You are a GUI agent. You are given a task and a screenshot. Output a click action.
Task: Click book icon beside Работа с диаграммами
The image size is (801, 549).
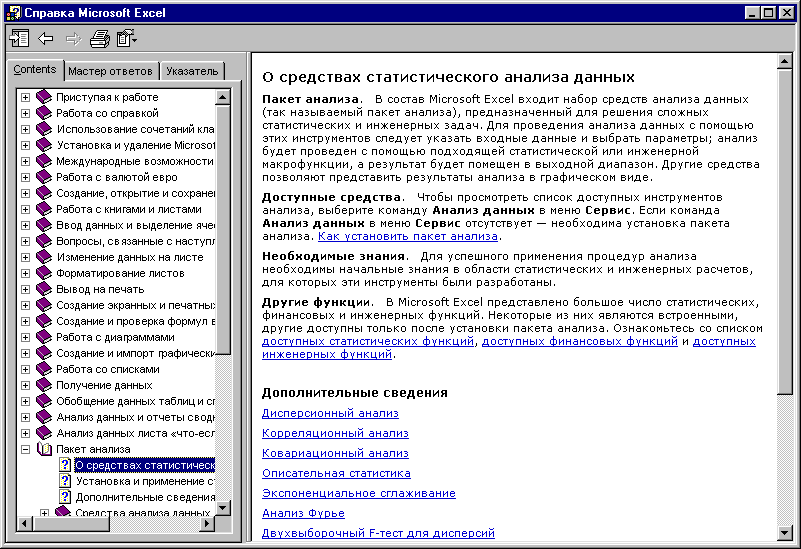click(x=44, y=337)
